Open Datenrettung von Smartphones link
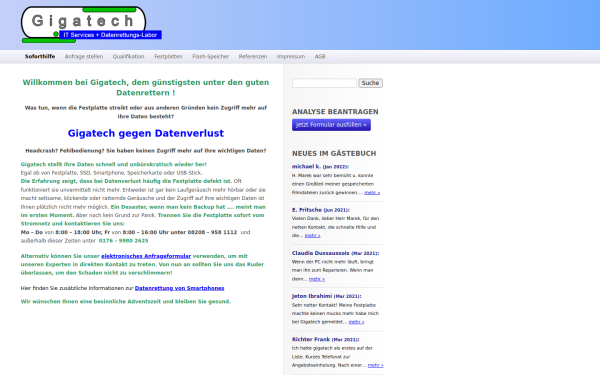 click(179, 288)
